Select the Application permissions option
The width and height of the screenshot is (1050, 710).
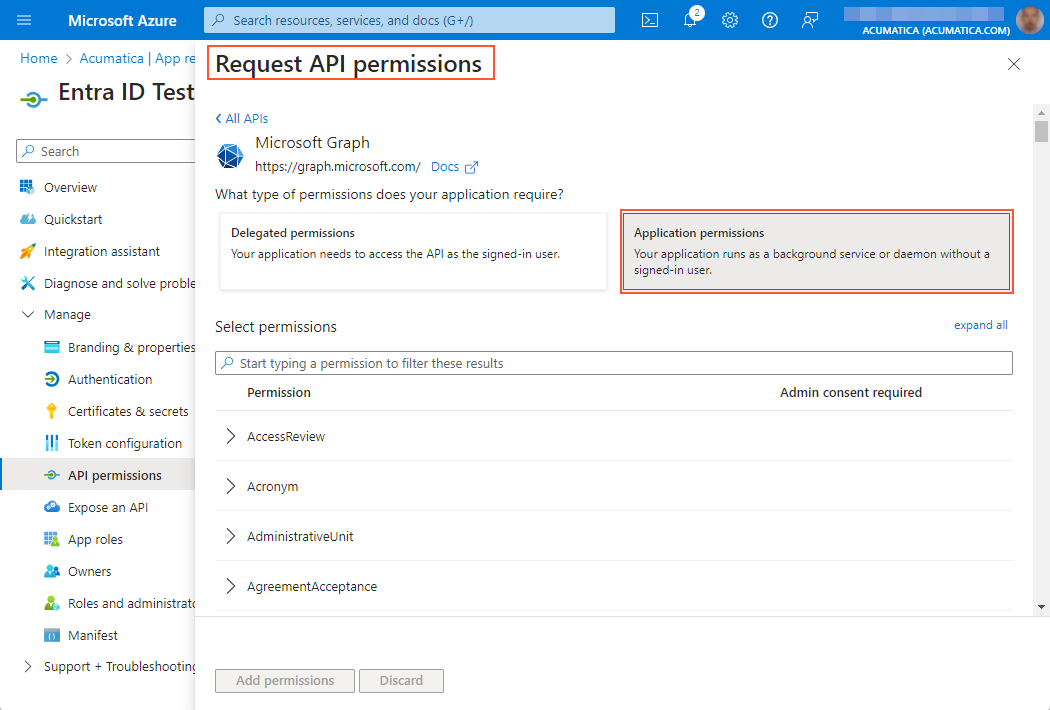[816, 251]
